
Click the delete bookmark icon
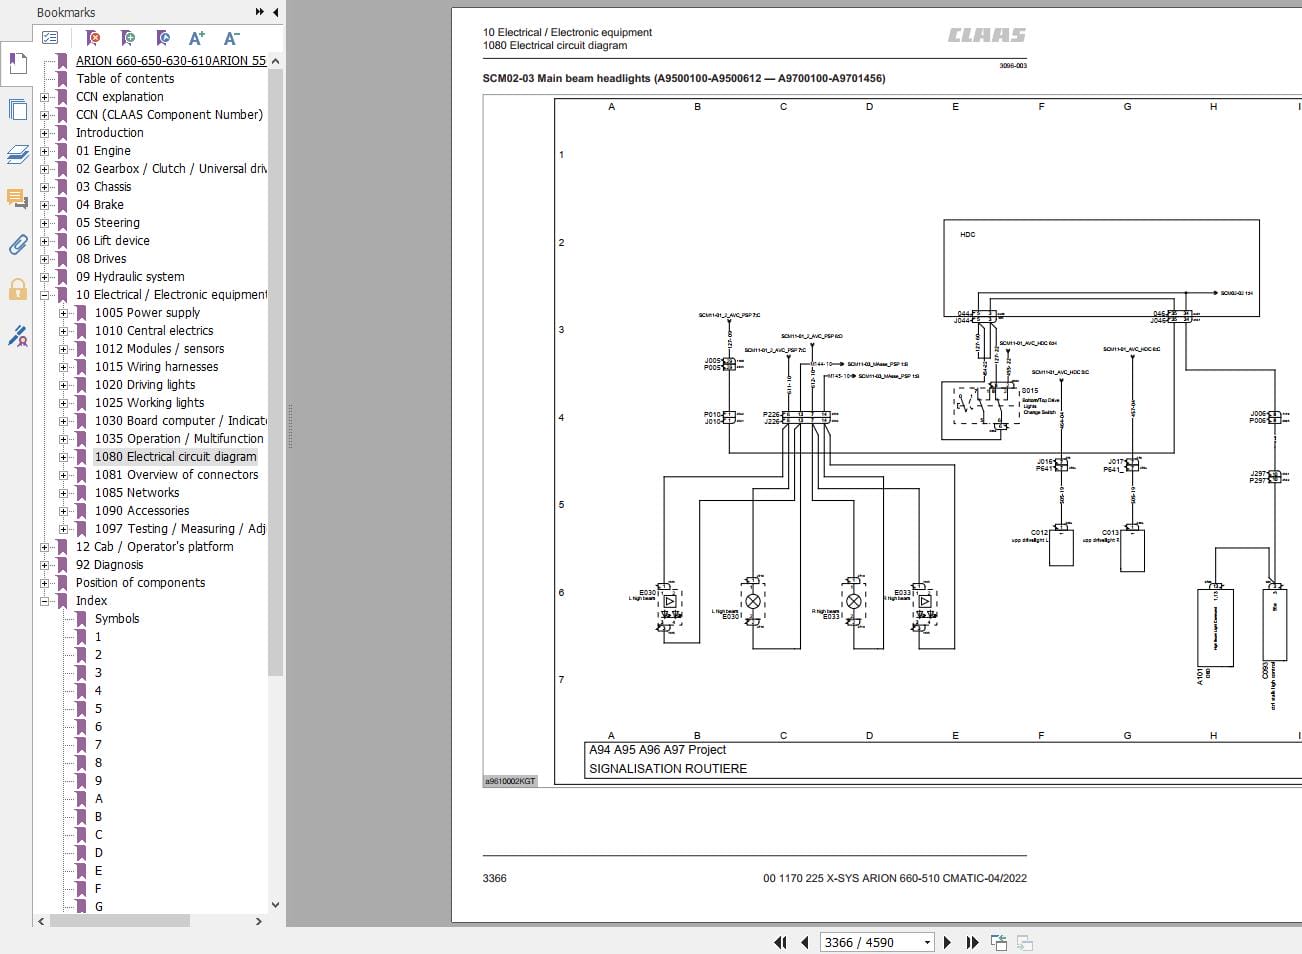click(x=93, y=38)
